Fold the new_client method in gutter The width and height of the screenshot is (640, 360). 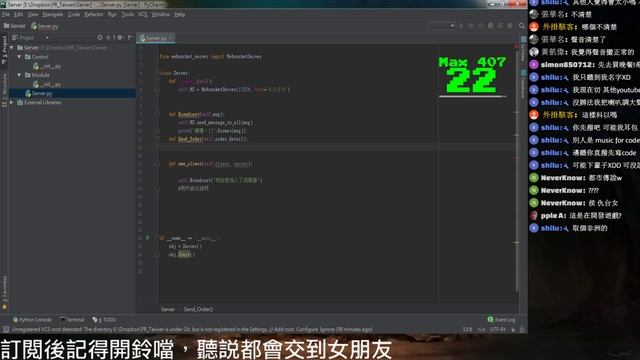click(157, 164)
